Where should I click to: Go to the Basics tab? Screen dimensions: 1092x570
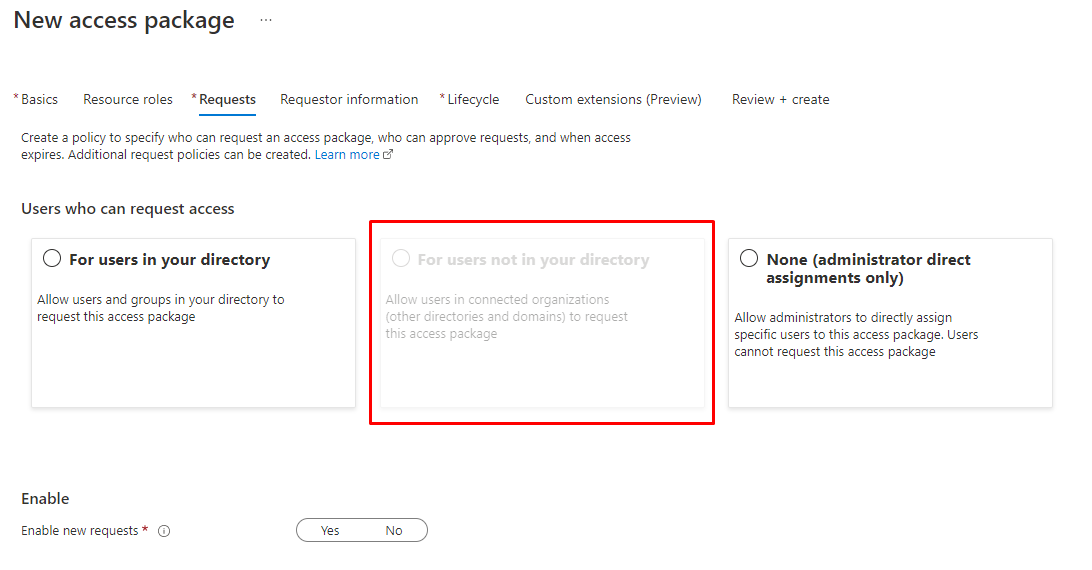39,99
